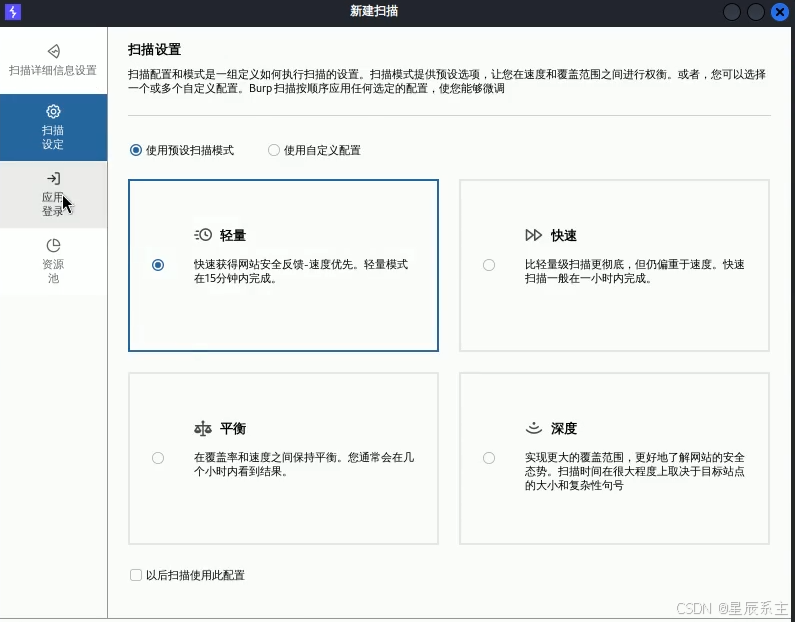
Task: Click the 平衡 card description text
Action: coord(304,464)
